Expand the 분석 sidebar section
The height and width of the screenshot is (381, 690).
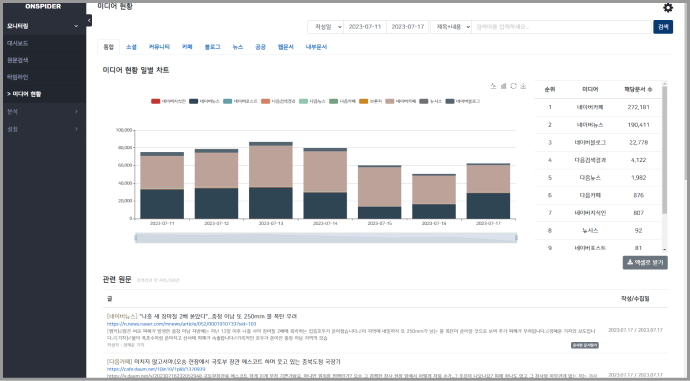43,112
